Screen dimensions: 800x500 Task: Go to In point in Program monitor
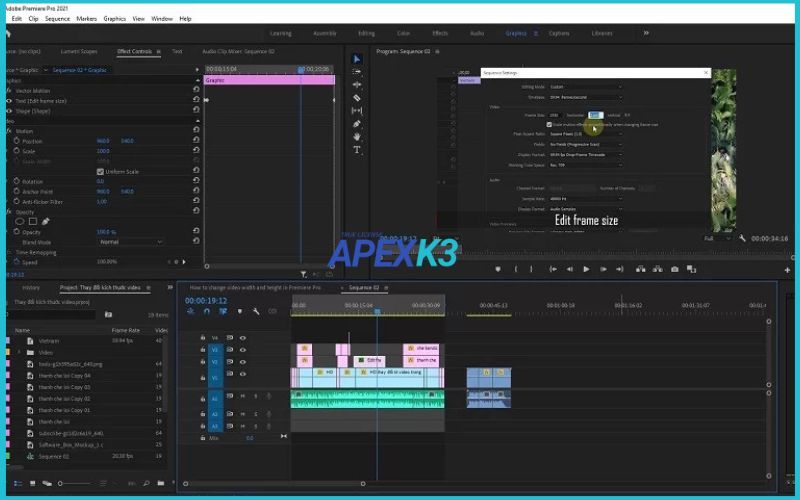553,269
